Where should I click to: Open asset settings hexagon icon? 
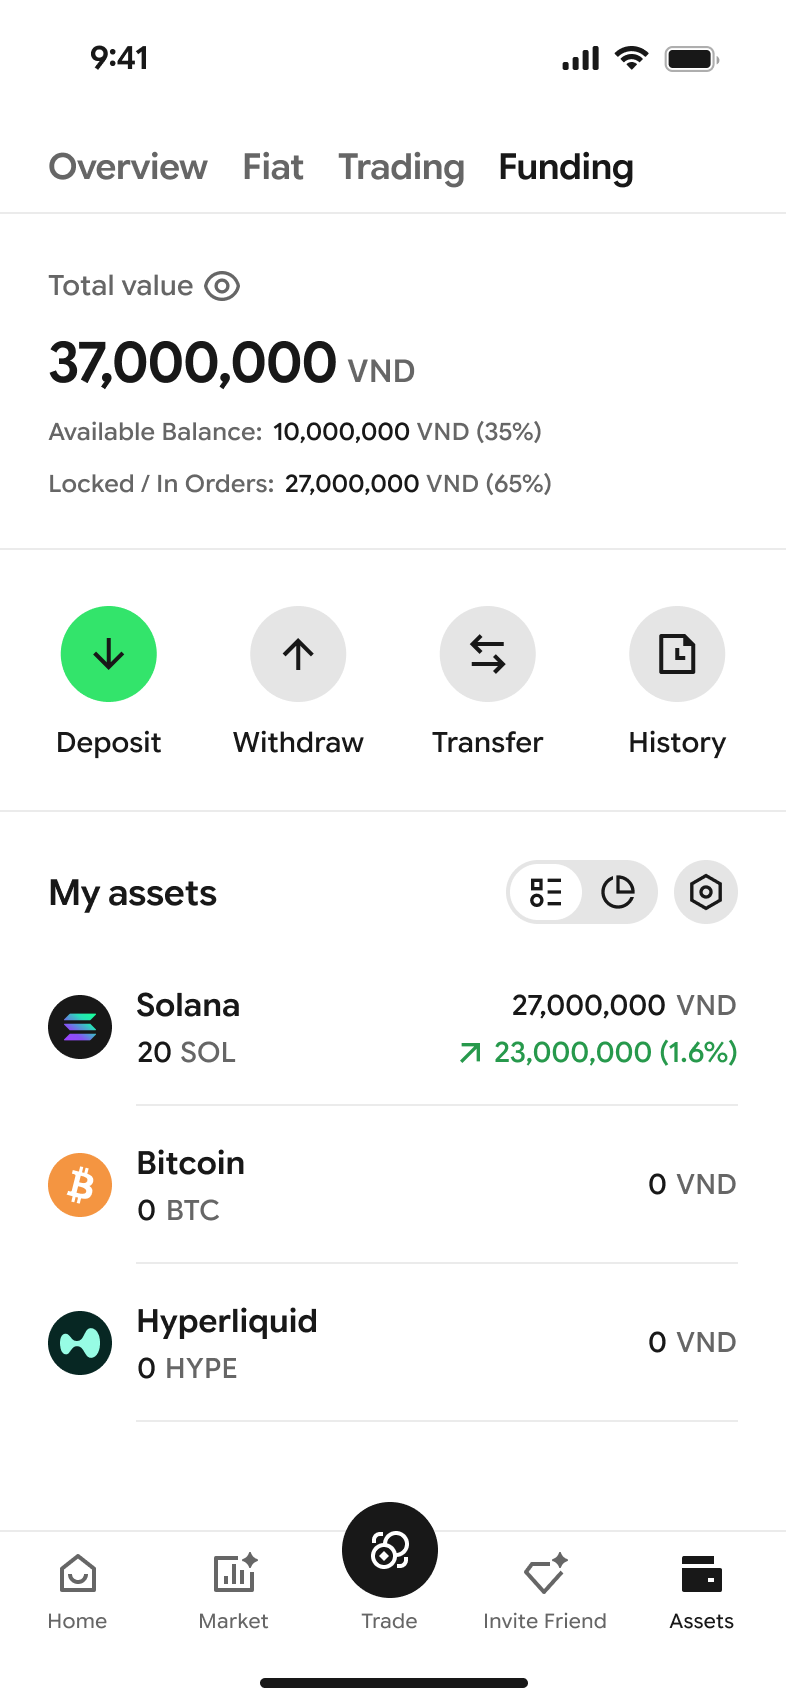pyautogui.click(x=706, y=892)
